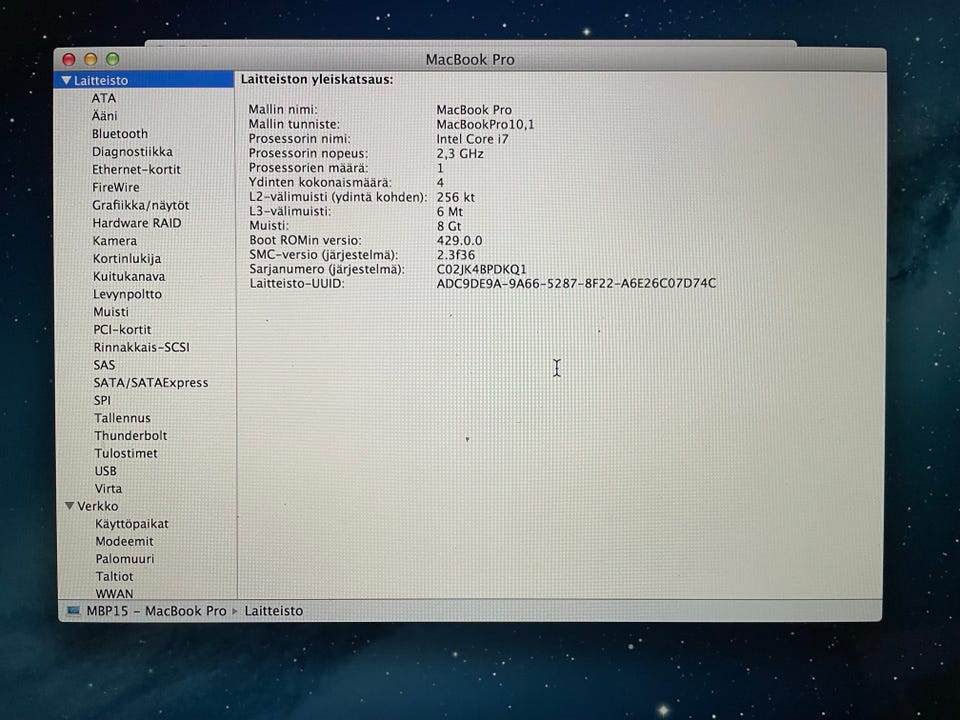Select Kuitukanava entry
Screen dimensions: 960x720
(129, 276)
